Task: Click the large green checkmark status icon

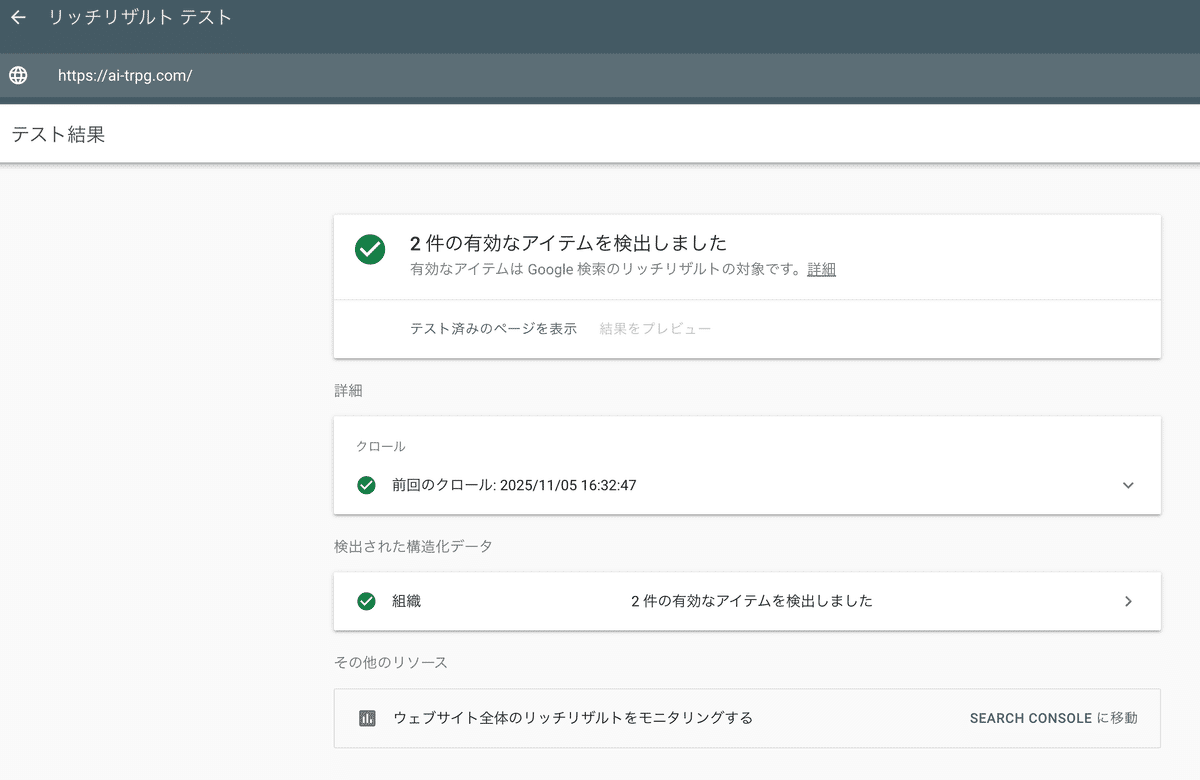Action: 370,250
